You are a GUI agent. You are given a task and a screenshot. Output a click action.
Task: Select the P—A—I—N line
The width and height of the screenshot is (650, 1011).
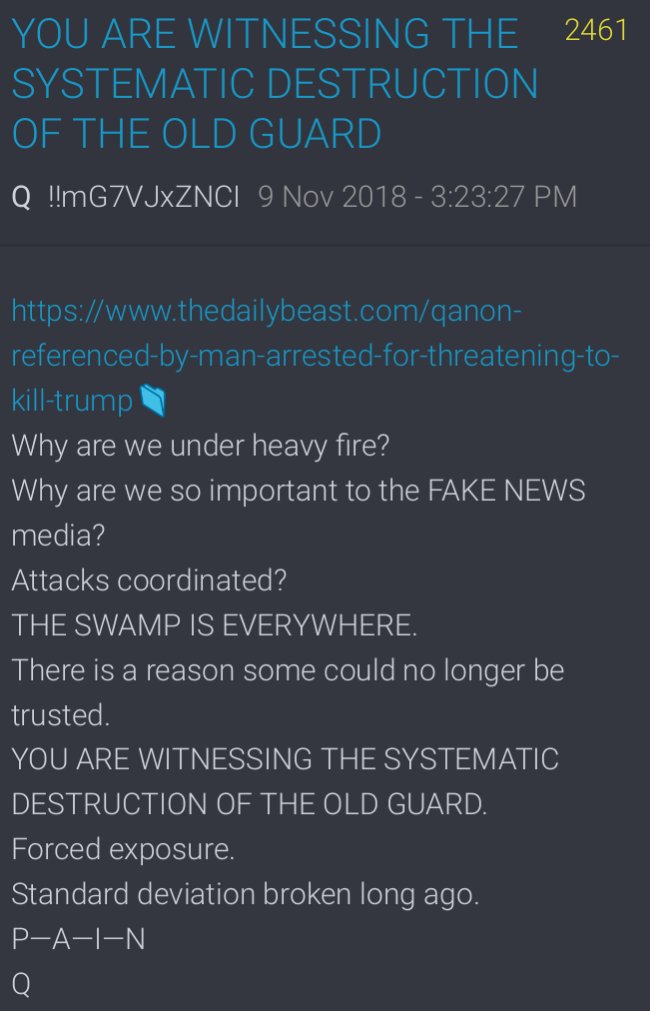[78, 939]
